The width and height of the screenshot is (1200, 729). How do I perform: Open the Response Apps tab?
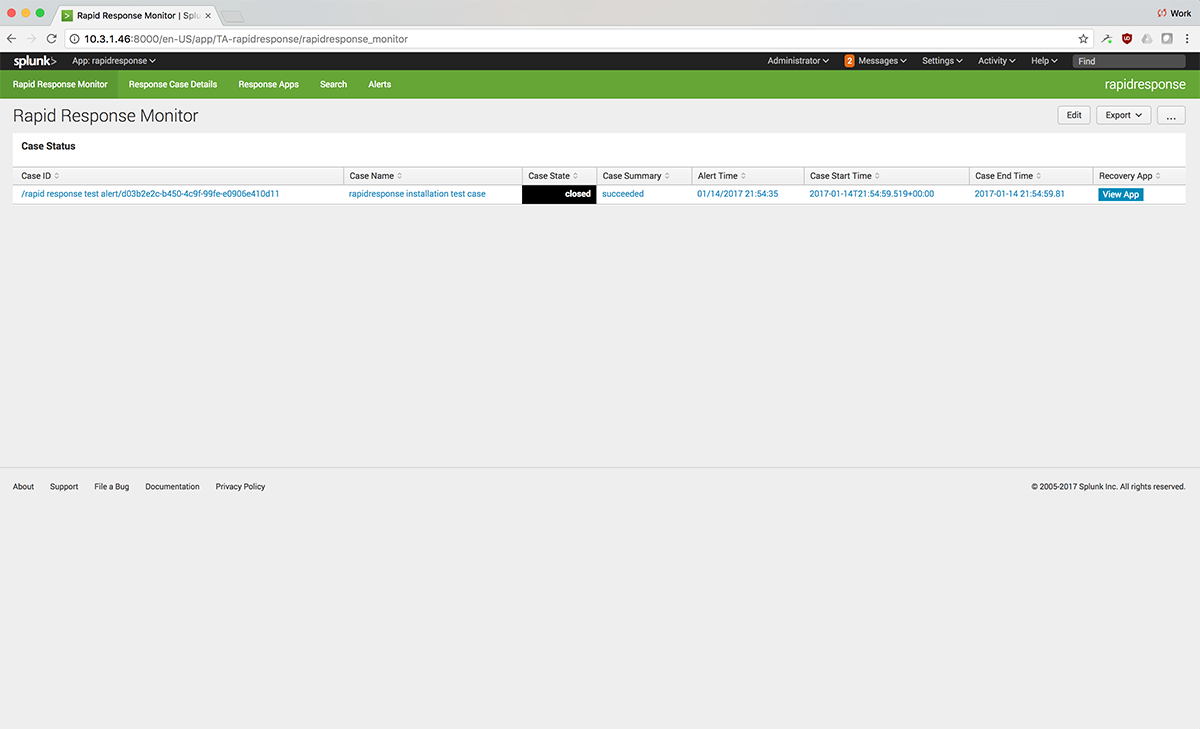tap(268, 85)
